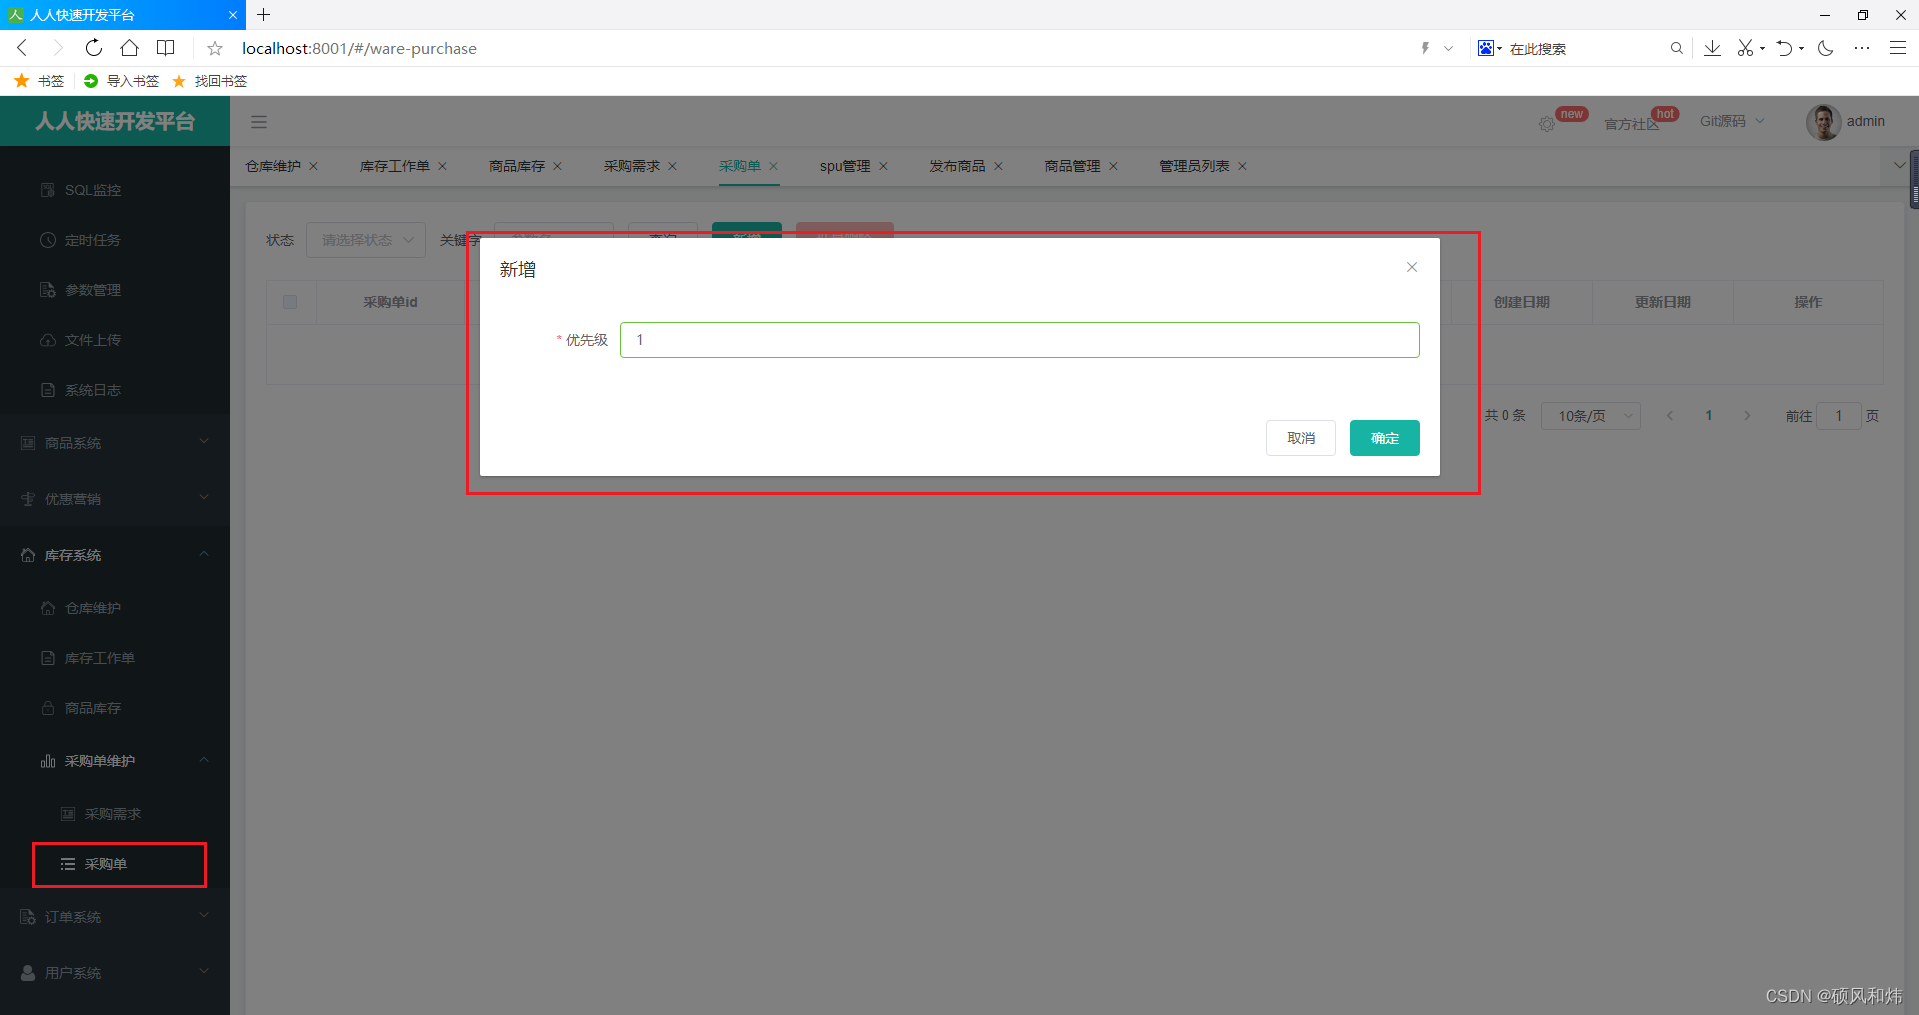Close the 商品管理 tab
The width and height of the screenshot is (1919, 1015).
1113,166
